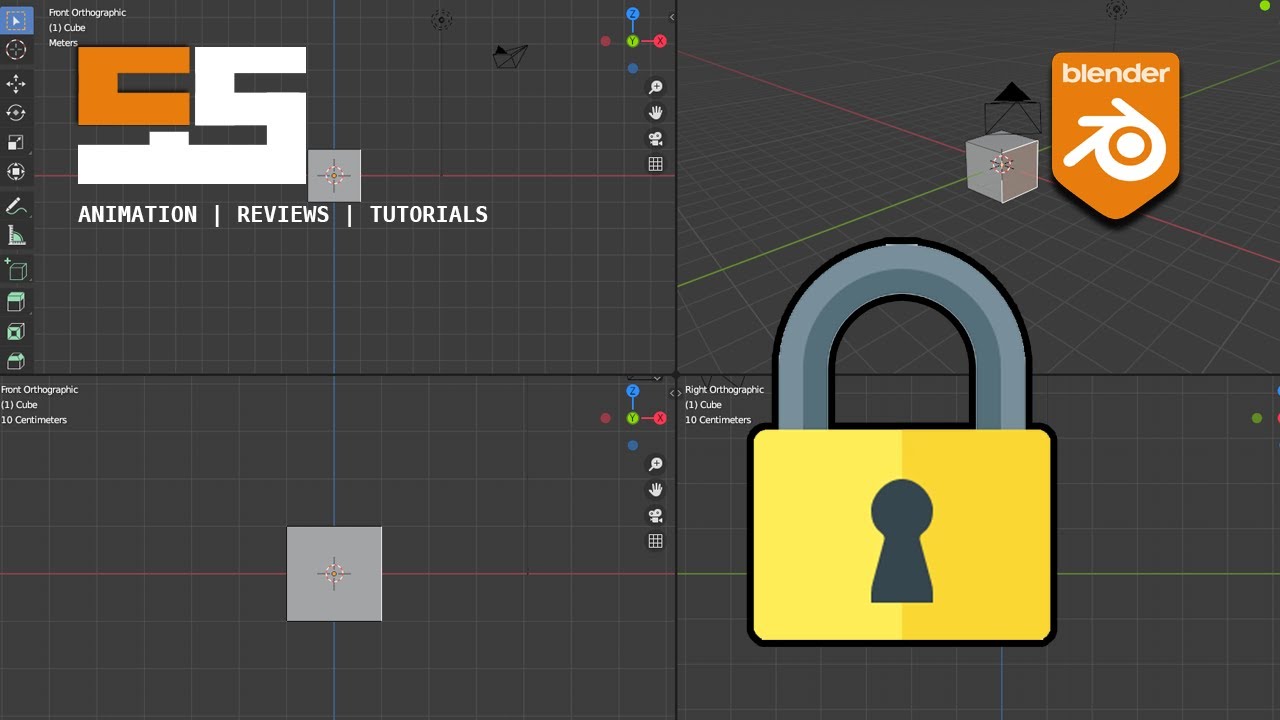Image resolution: width=1280 pixels, height=720 pixels.
Task: Activate the Scale tool
Action: [x=16, y=143]
